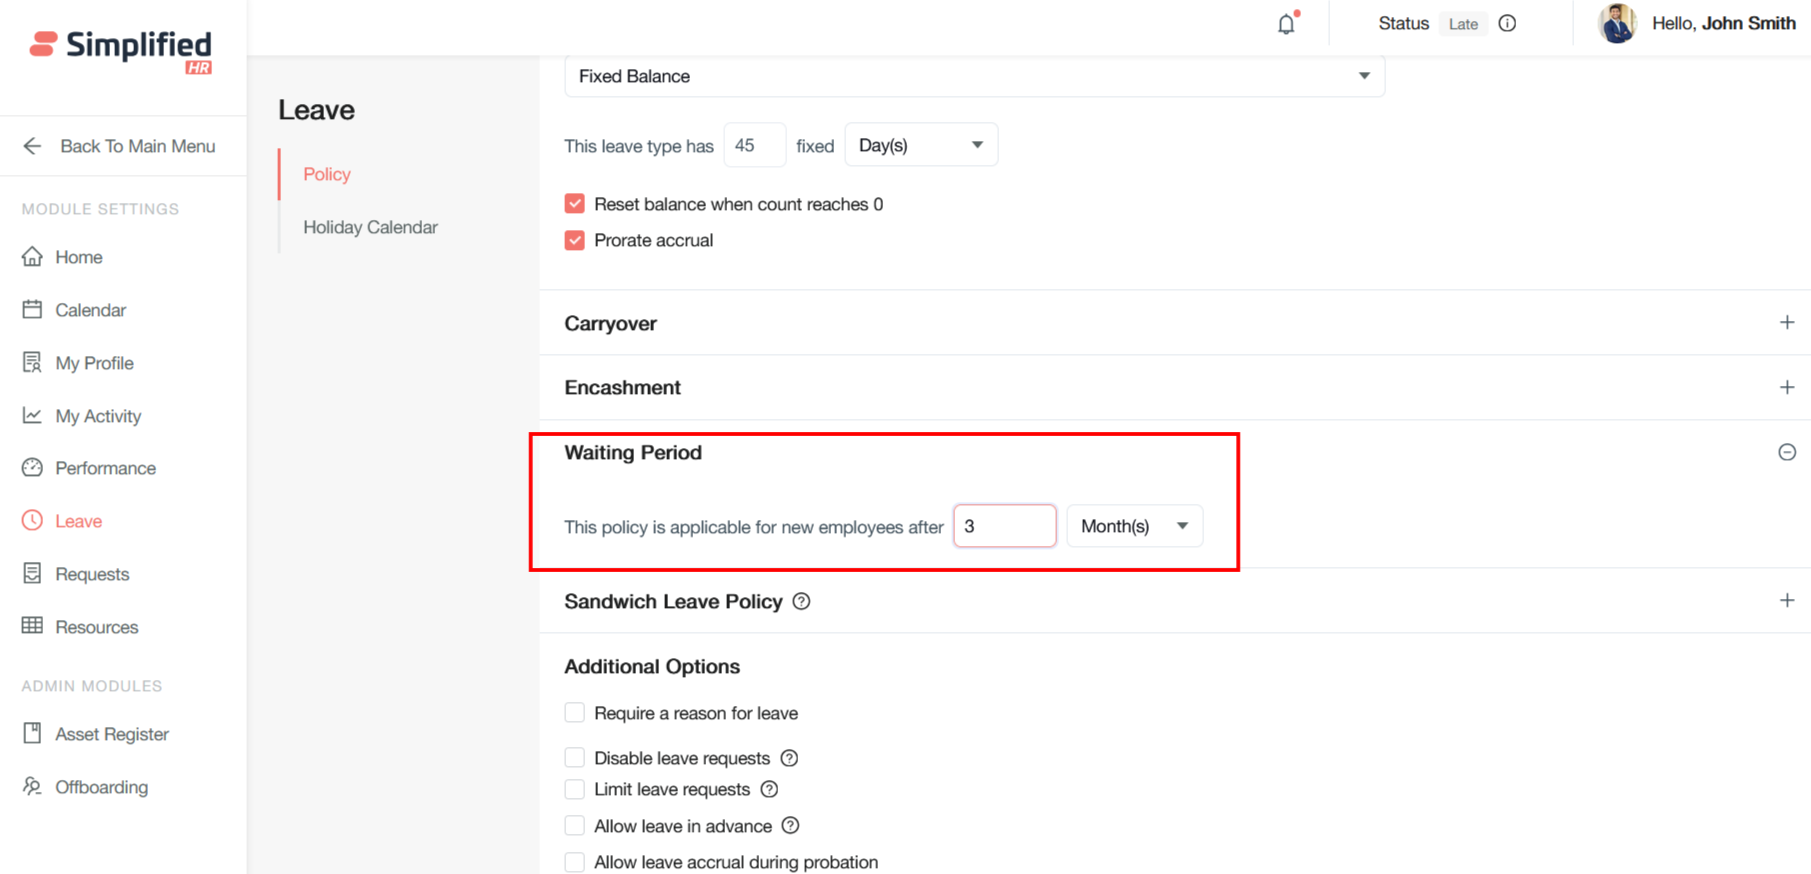The height and width of the screenshot is (874, 1811).
Task: Switch to the Holiday Calendar tab
Action: [370, 227]
